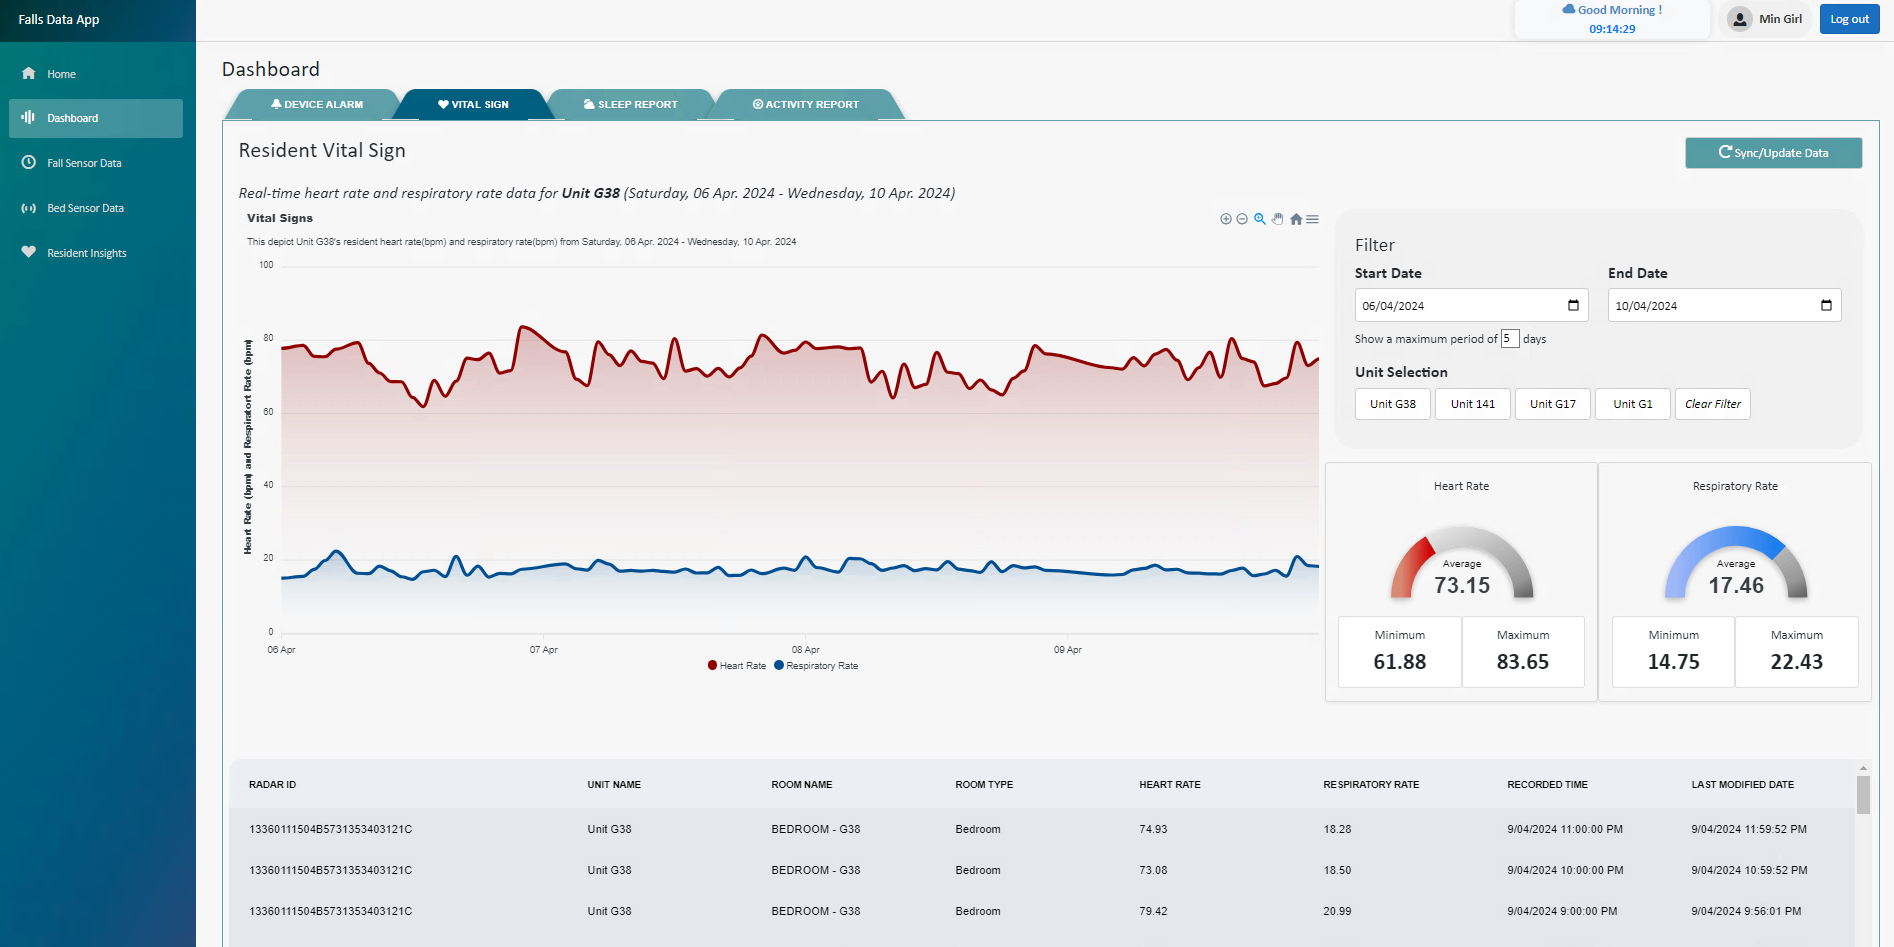Adjust the maximum period days value
The width and height of the screenshot is (1894, 947).
(1510, 339)
